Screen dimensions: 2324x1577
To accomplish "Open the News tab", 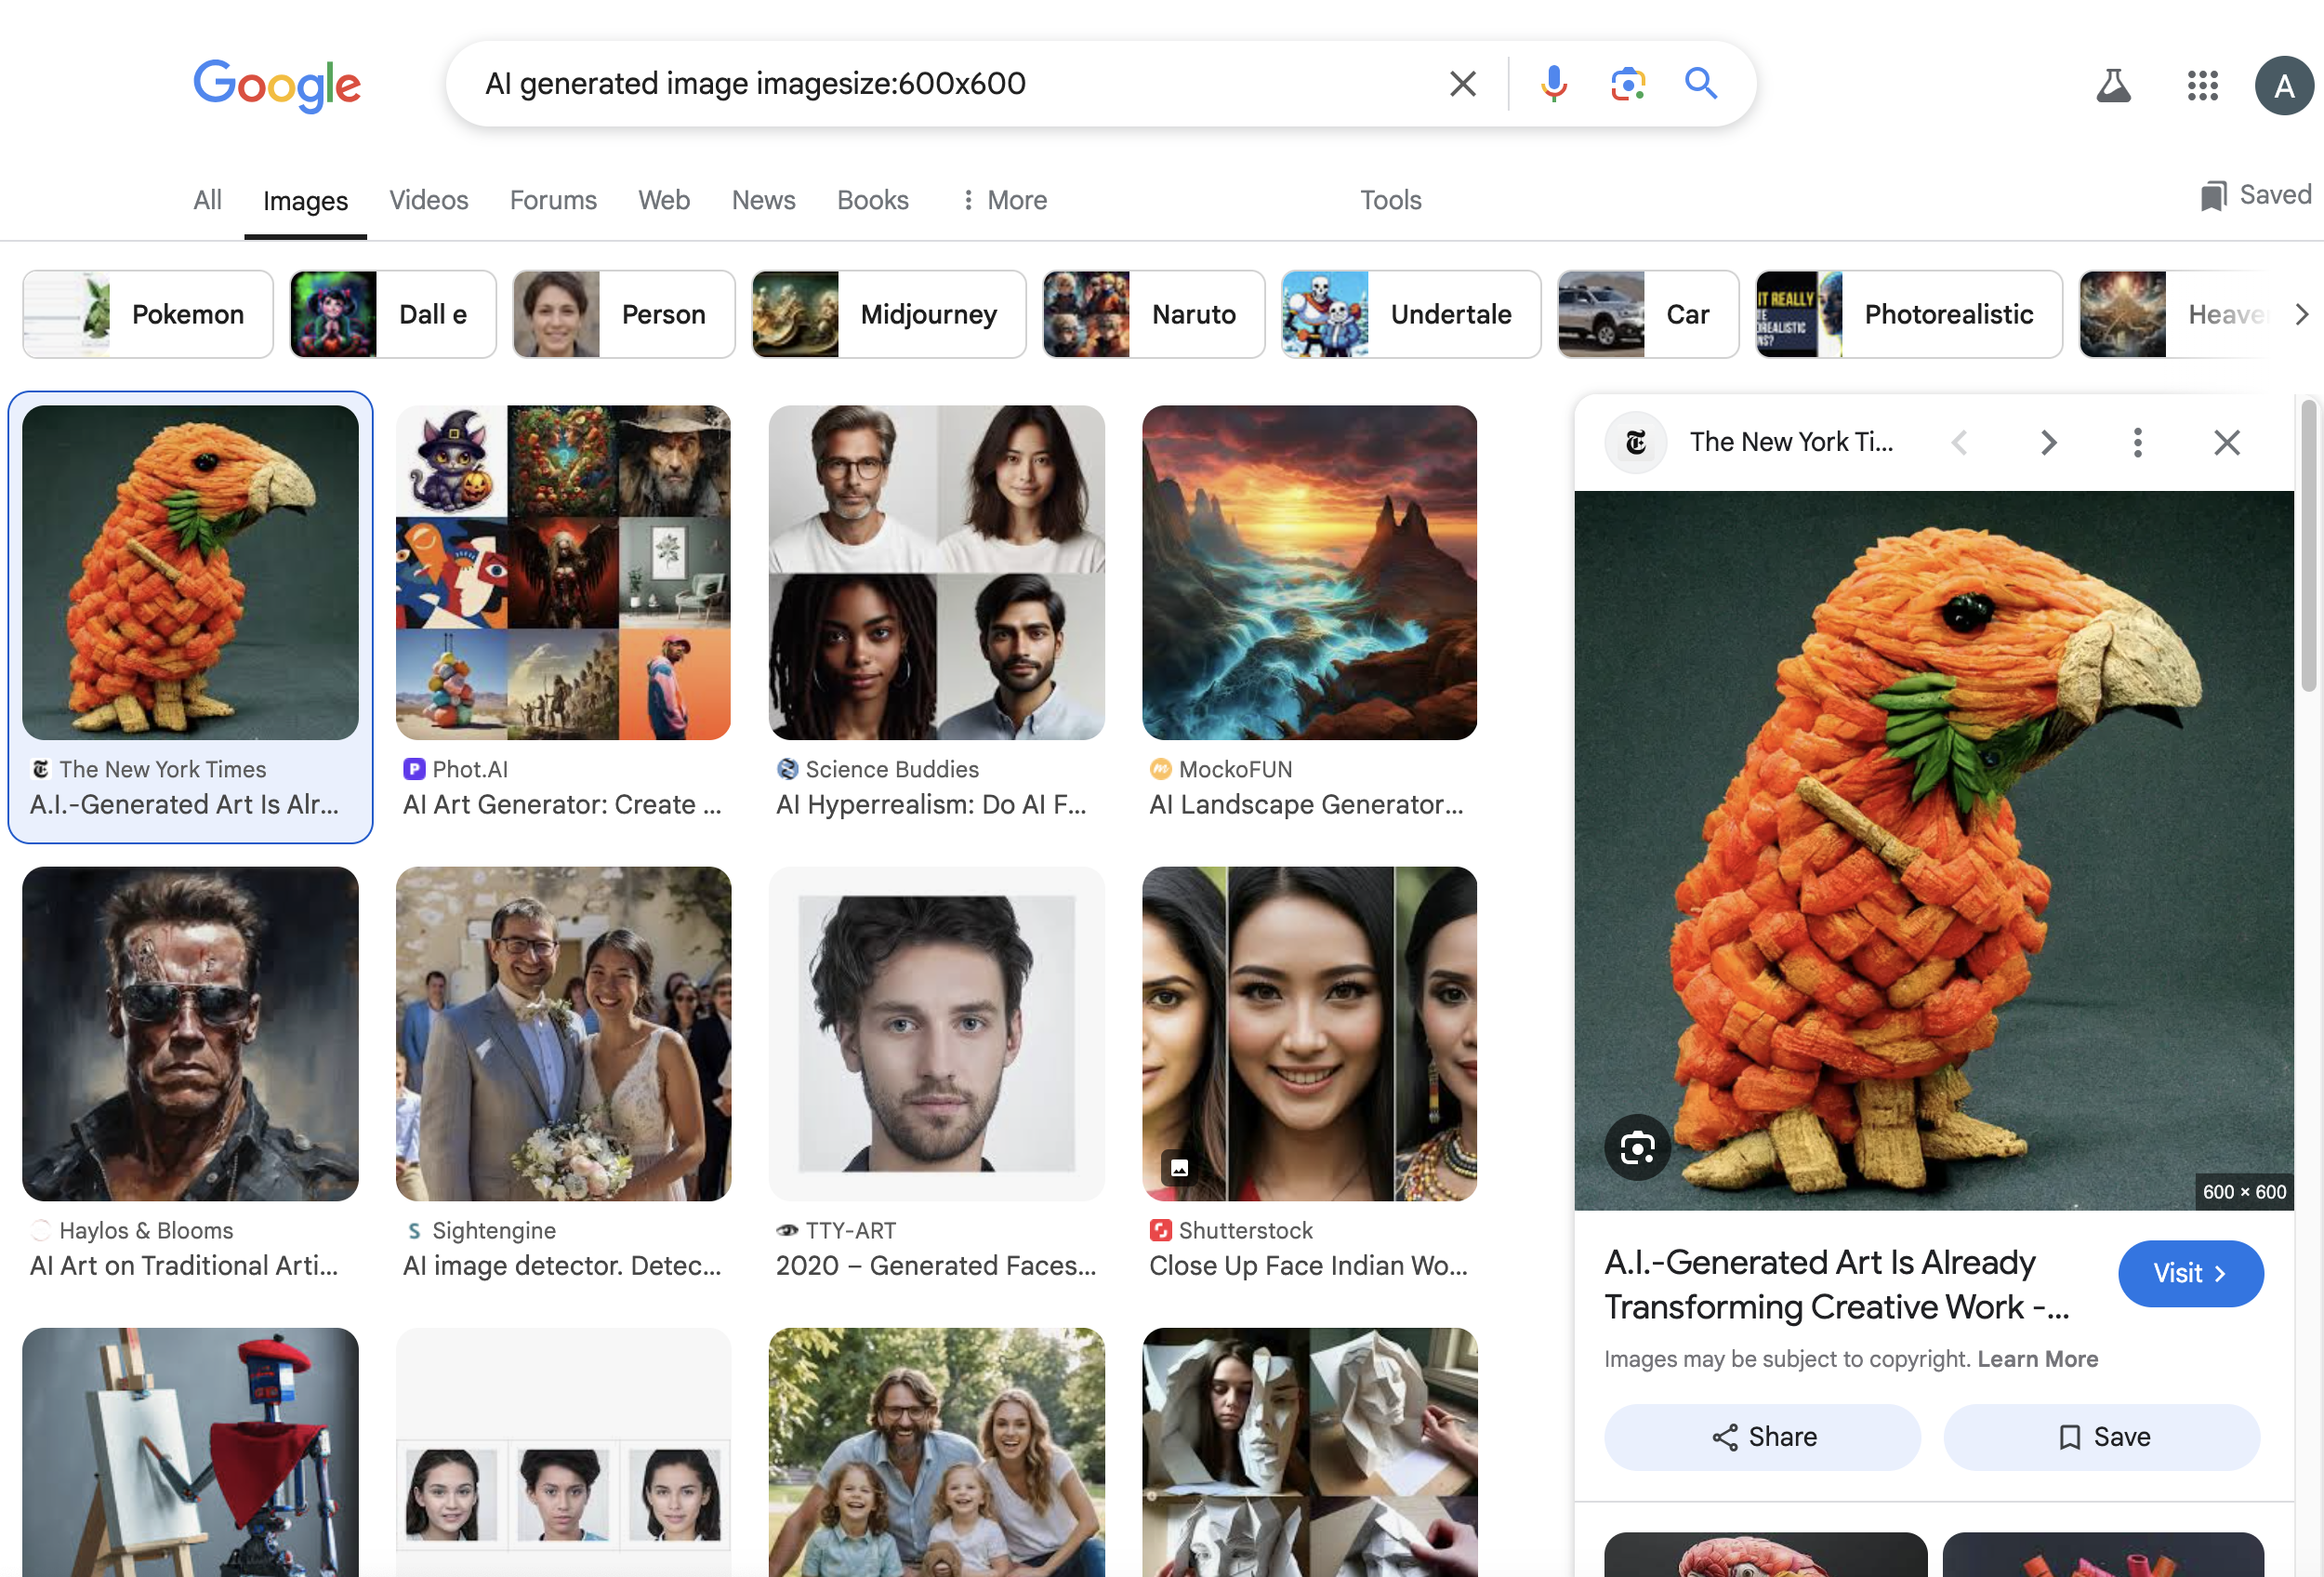I will click(763, 200).
